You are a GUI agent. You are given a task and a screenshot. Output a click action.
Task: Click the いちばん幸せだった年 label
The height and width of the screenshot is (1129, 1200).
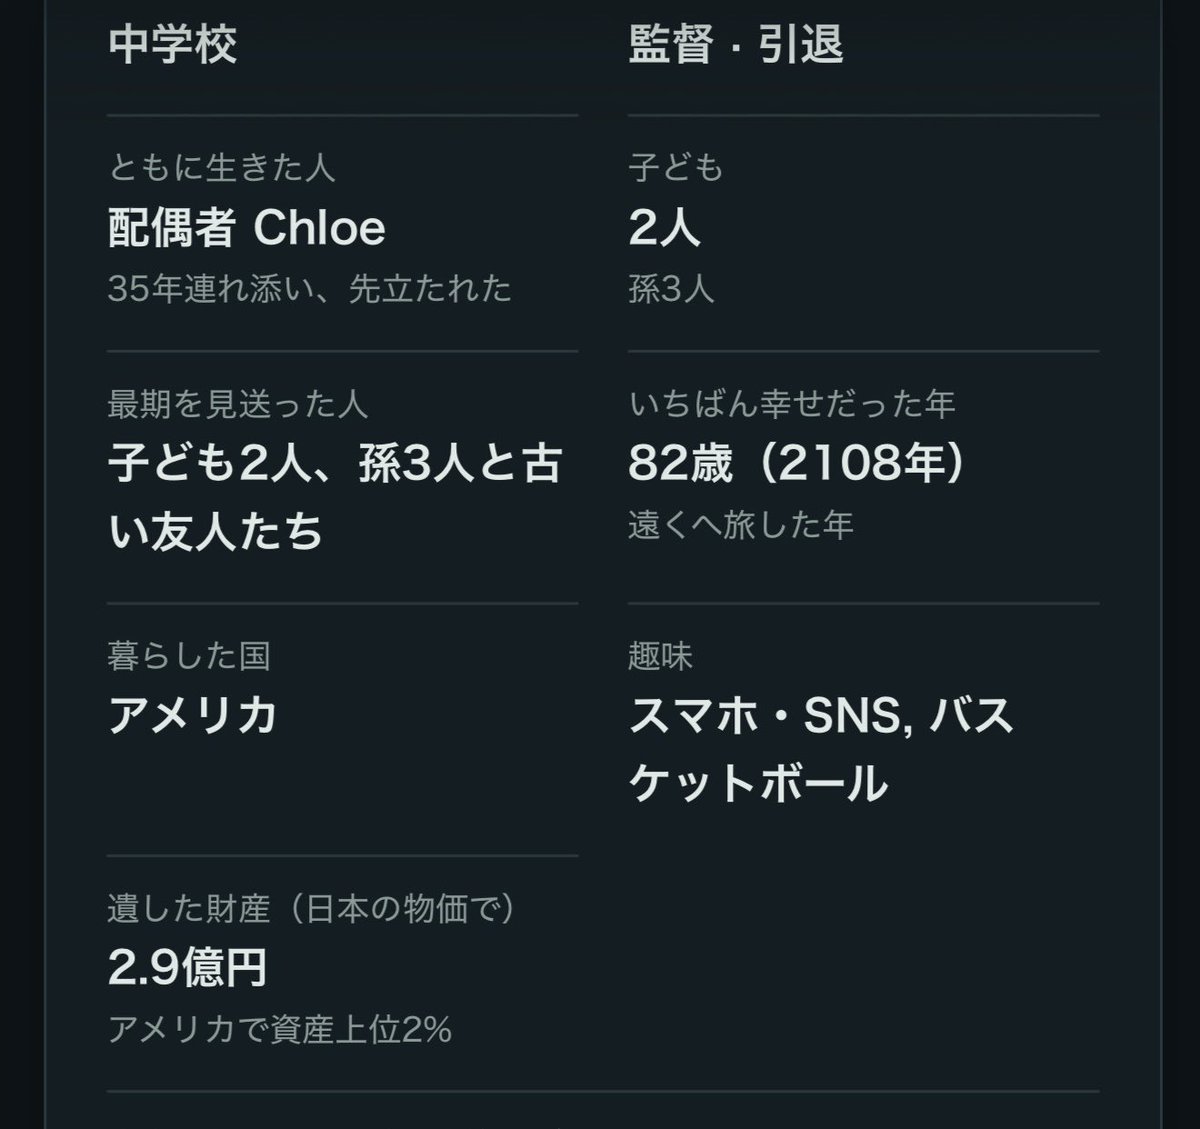tap(793, 404)
